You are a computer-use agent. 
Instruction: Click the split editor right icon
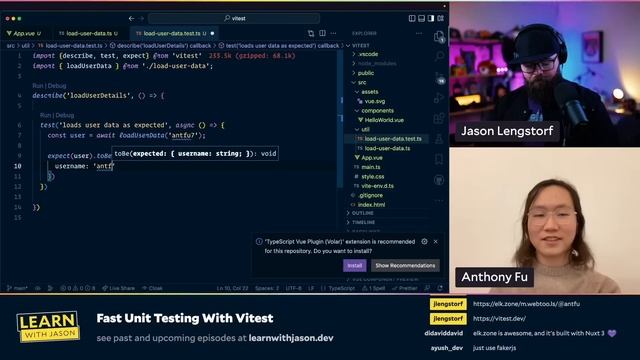point(322,33)
